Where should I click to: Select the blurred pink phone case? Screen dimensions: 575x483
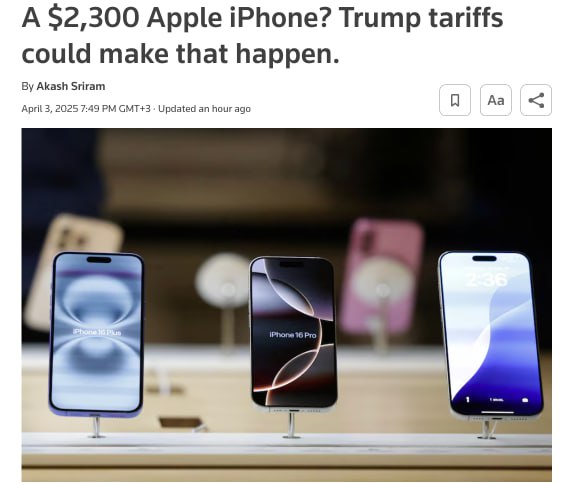[381, 275]
